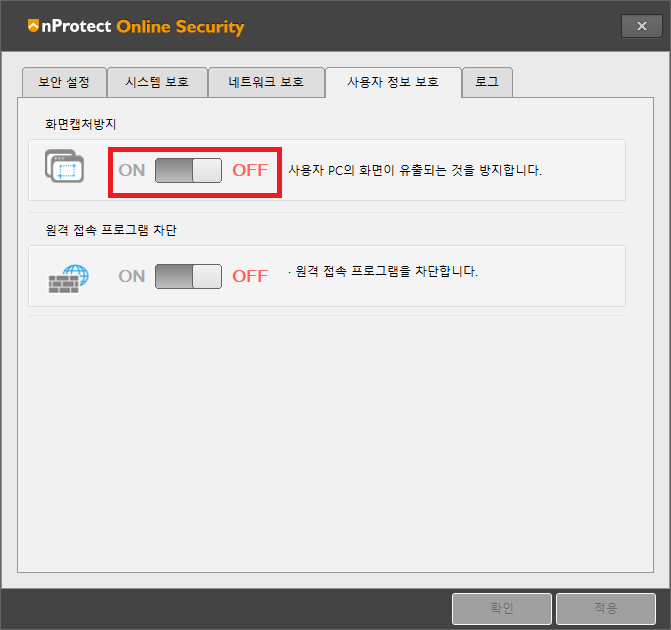Click ON label for screen capture prevention
671x630 pixels.
click(132, 170)
